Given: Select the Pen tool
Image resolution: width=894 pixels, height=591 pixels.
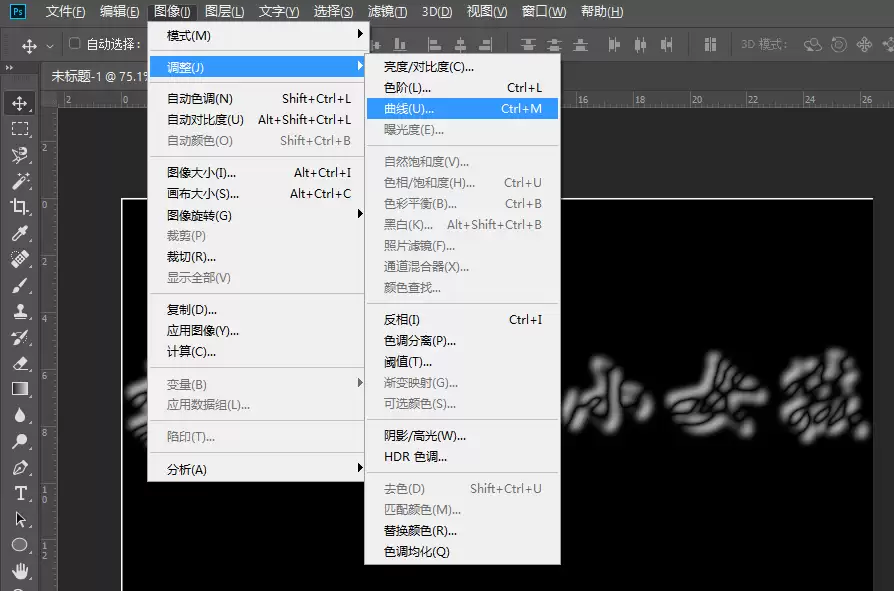Looking at the screenshot, I should pos(20,467).
